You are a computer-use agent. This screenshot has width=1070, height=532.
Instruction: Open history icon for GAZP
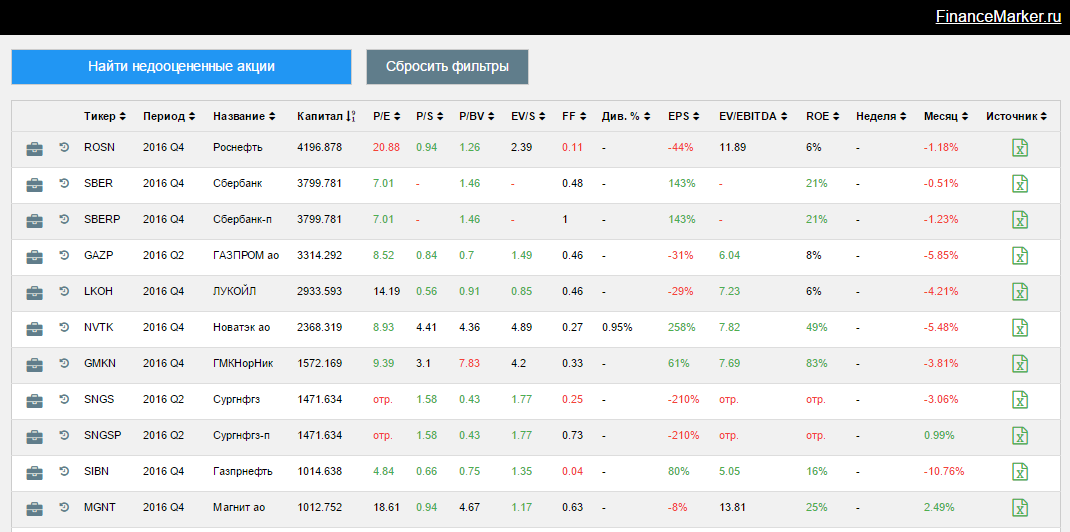[x=64, y=256]
